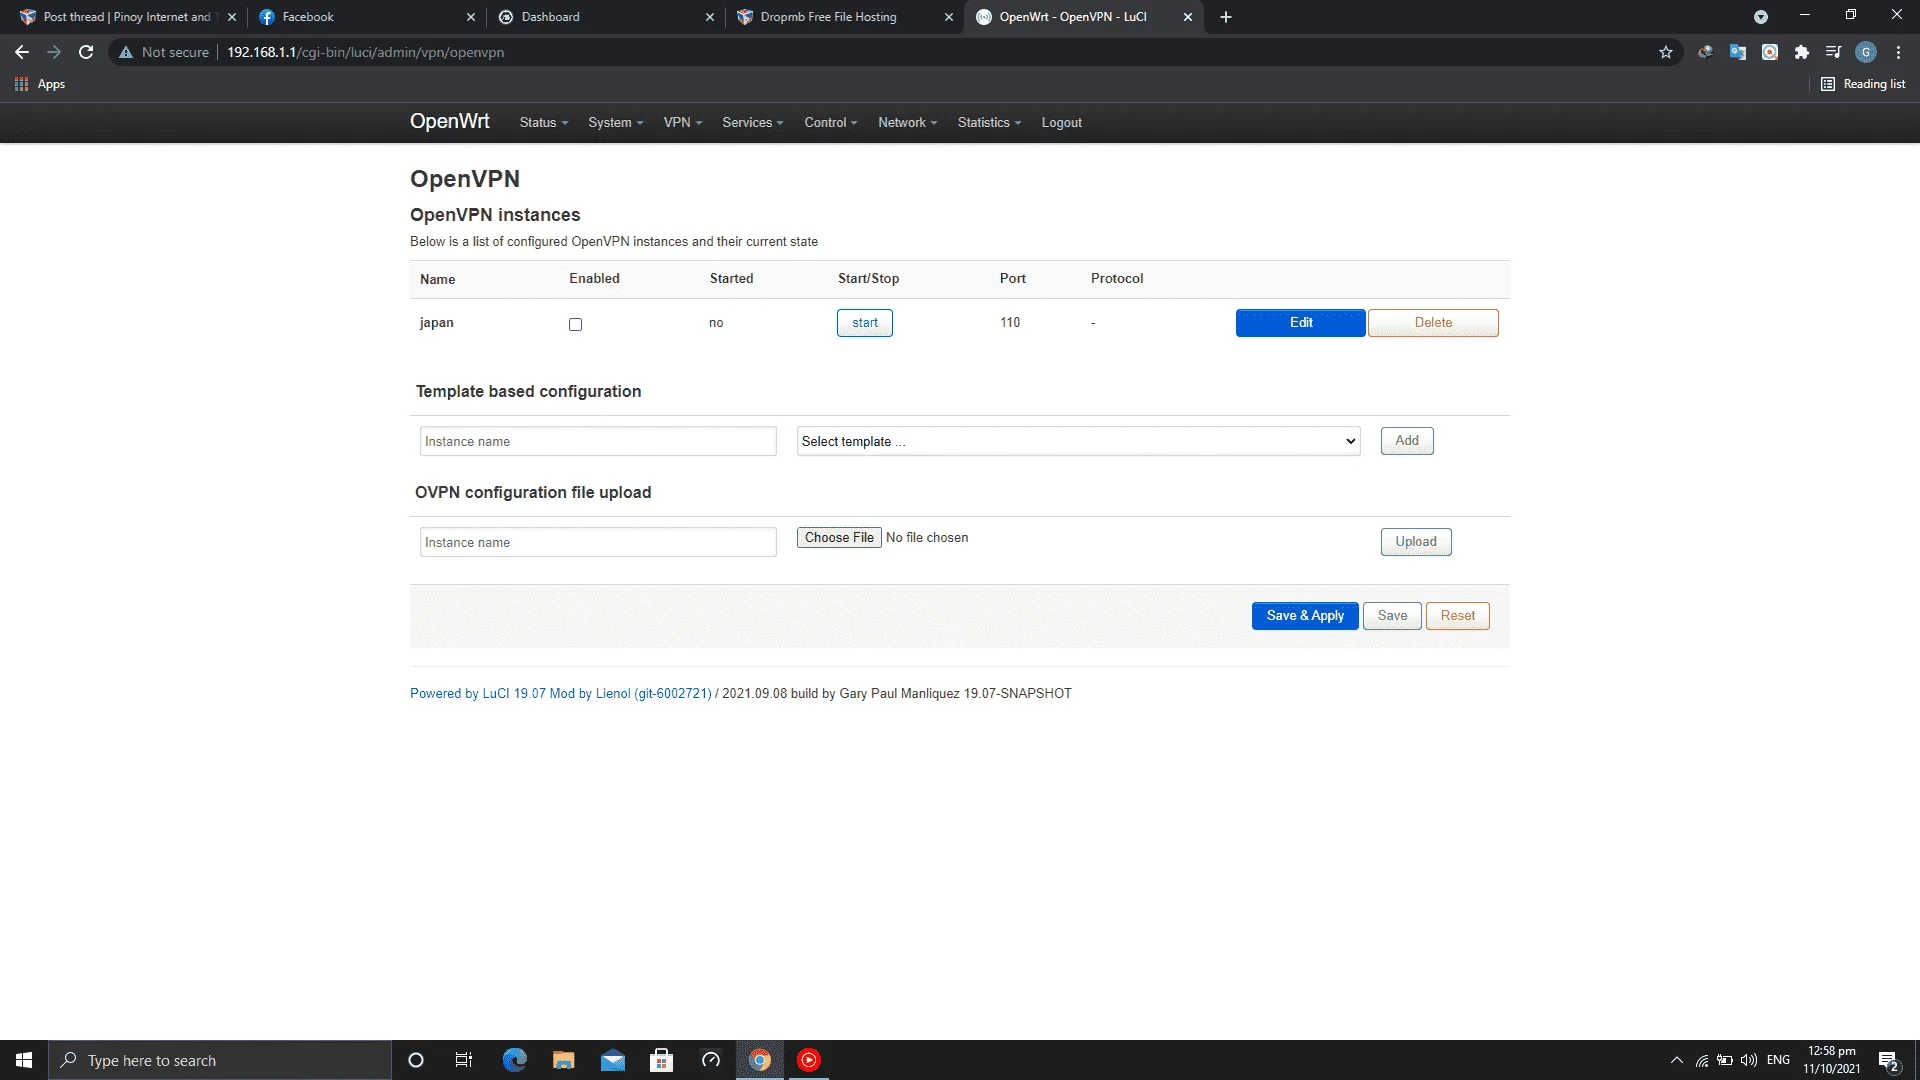Image resolution: width=1920 pixels, height=1080 pixels.
Task: Open the Select template dropdown
Action: point(1078,441)
